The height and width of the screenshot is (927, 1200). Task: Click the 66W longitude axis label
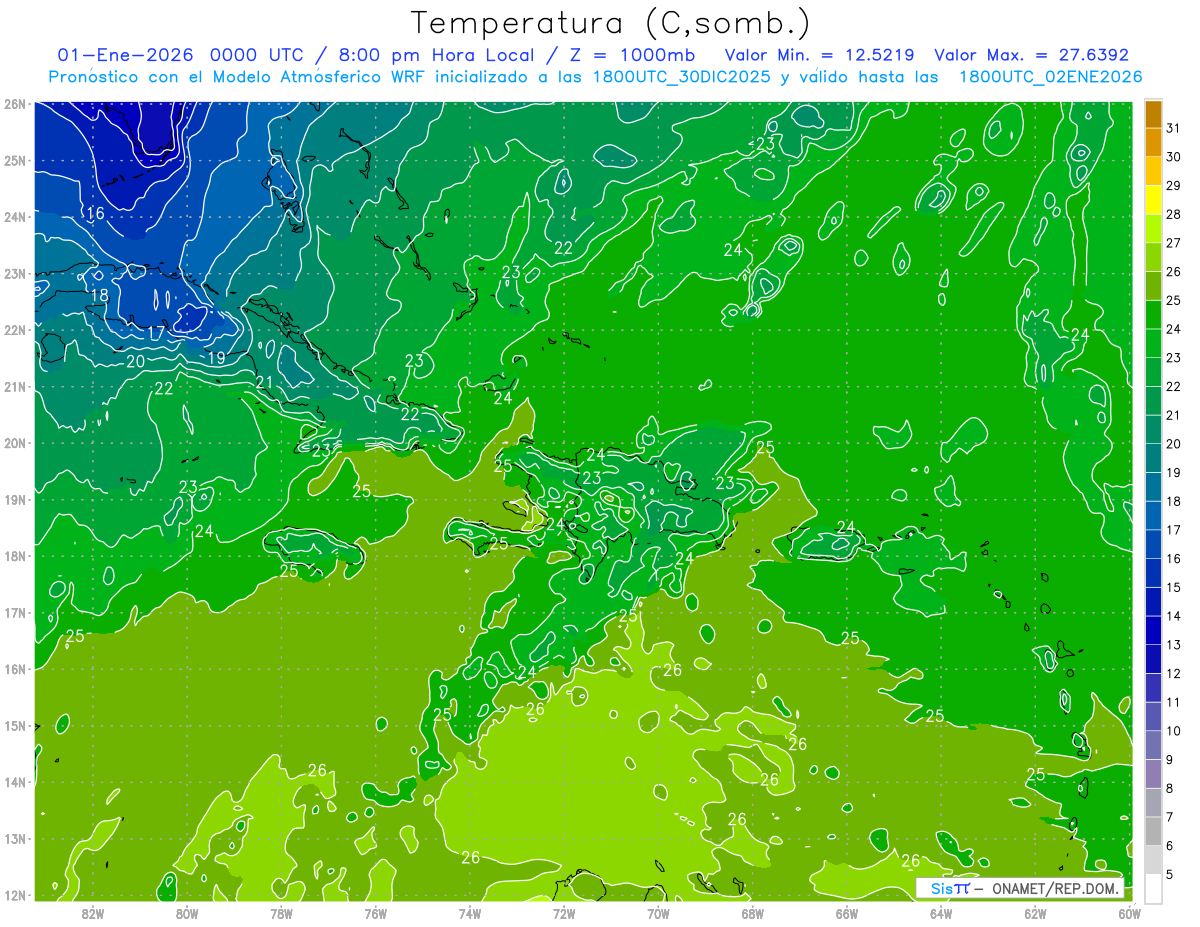click(x=846, y=912)
